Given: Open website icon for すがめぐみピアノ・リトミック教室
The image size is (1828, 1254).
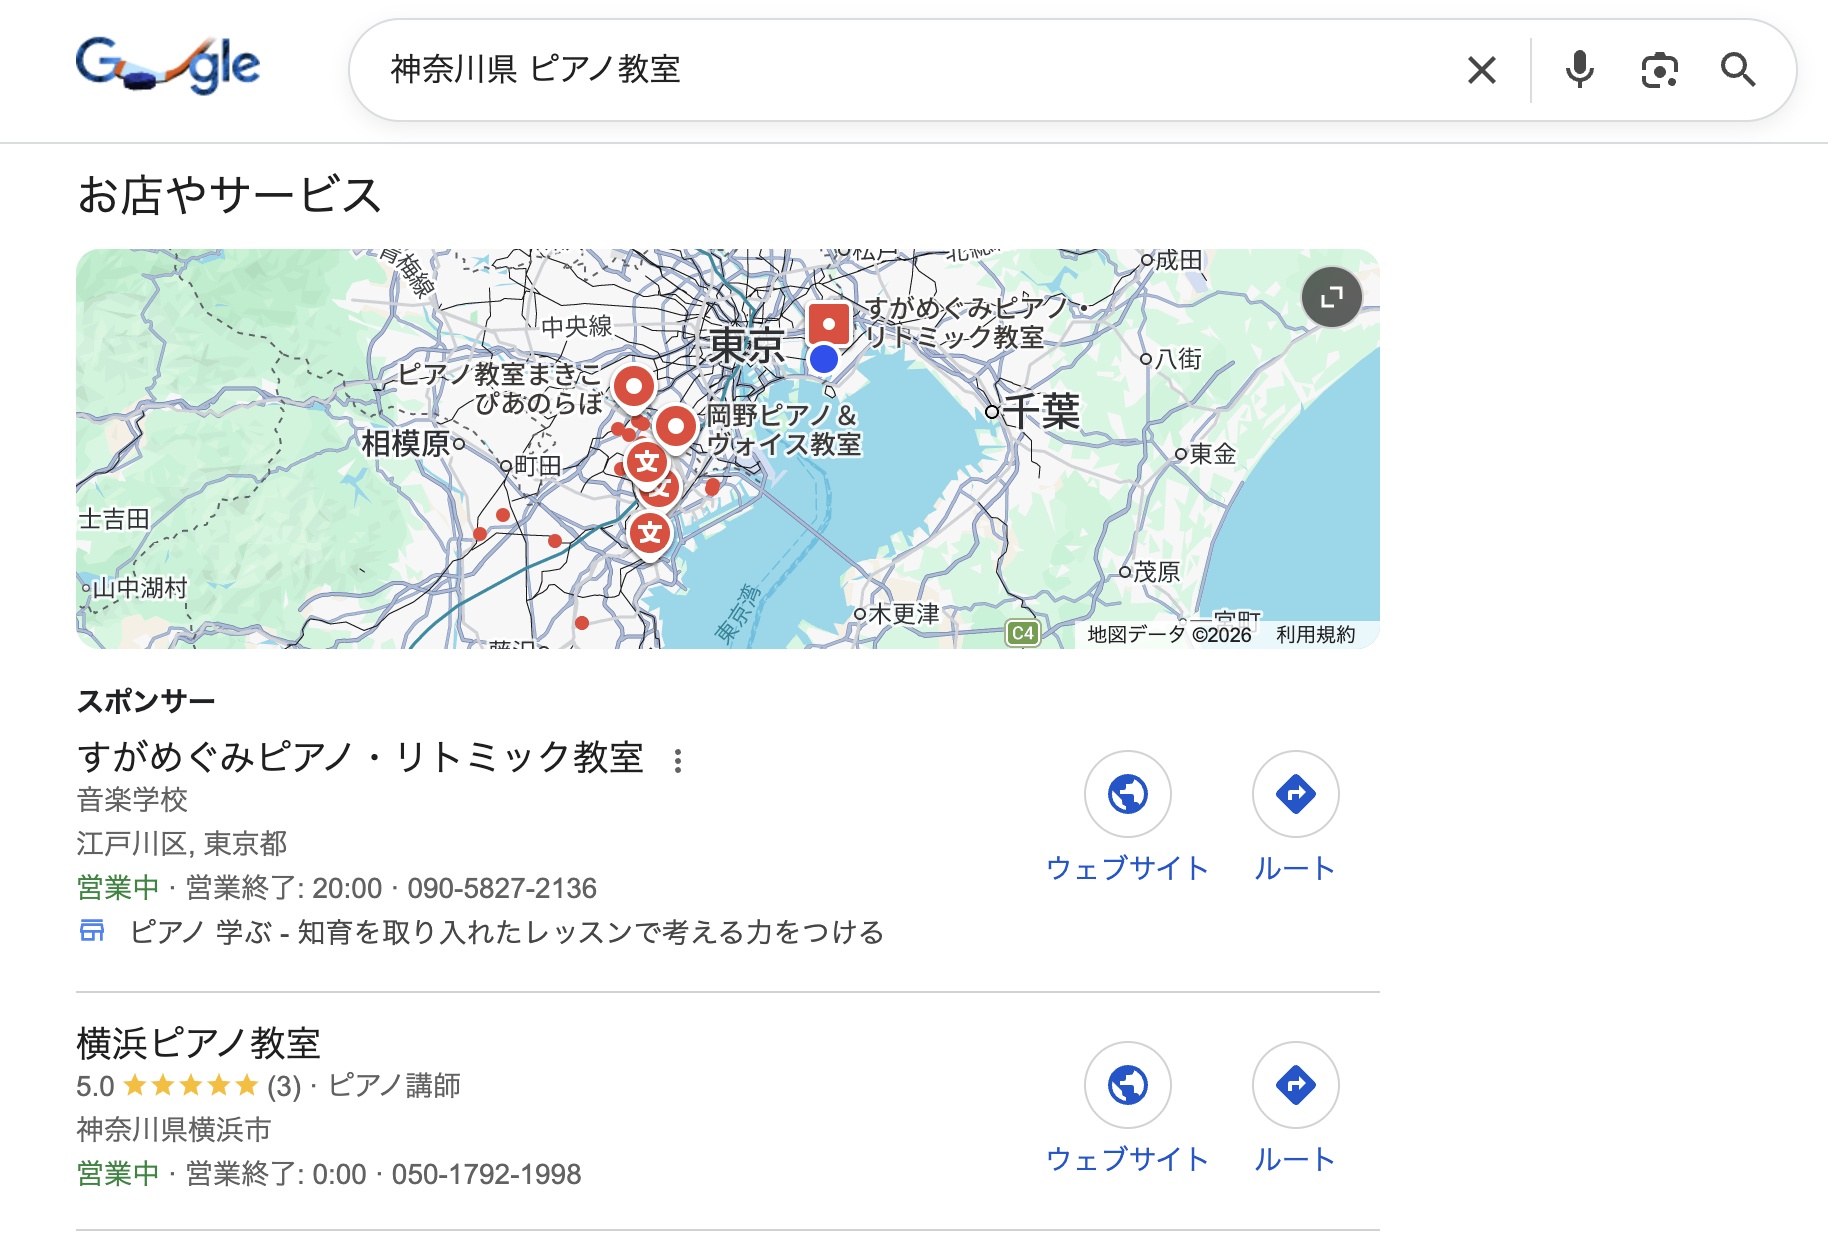Looking at the screenshot, I should pos(1127,794).
